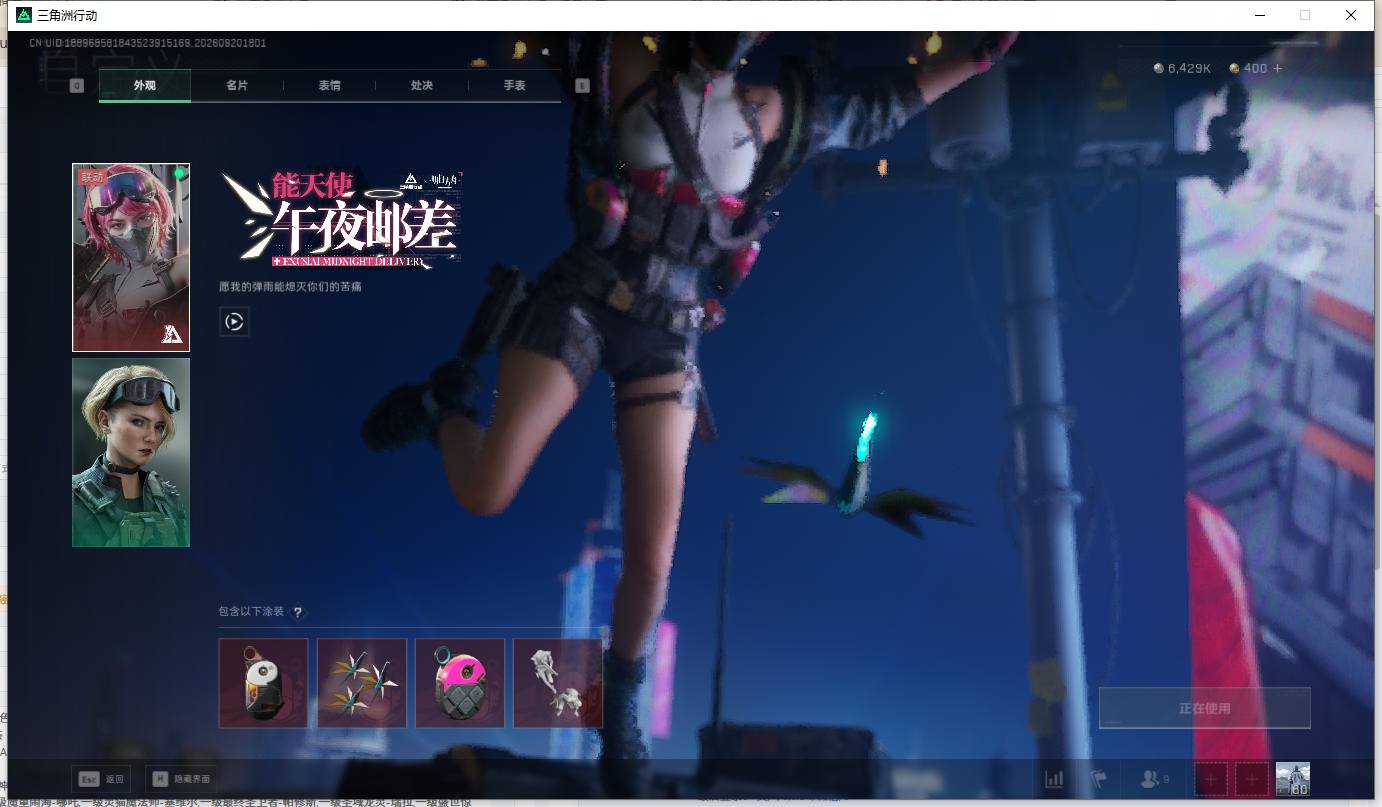
Task: Click the H 隐藏界面 hide-interface button
Action: tap(180, 779)
